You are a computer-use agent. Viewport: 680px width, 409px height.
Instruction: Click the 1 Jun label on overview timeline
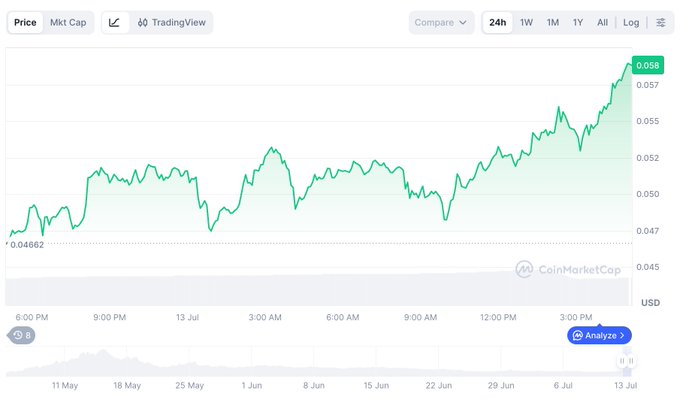click(252, 386)
